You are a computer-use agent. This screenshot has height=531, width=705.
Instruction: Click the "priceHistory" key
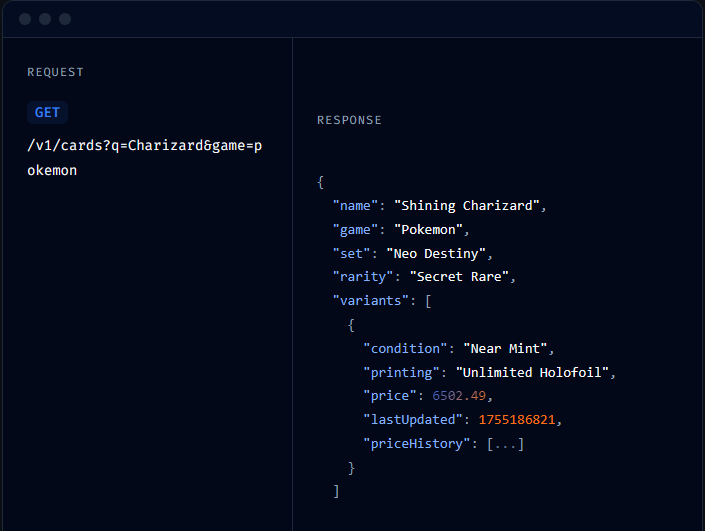[x=417, y=444]
